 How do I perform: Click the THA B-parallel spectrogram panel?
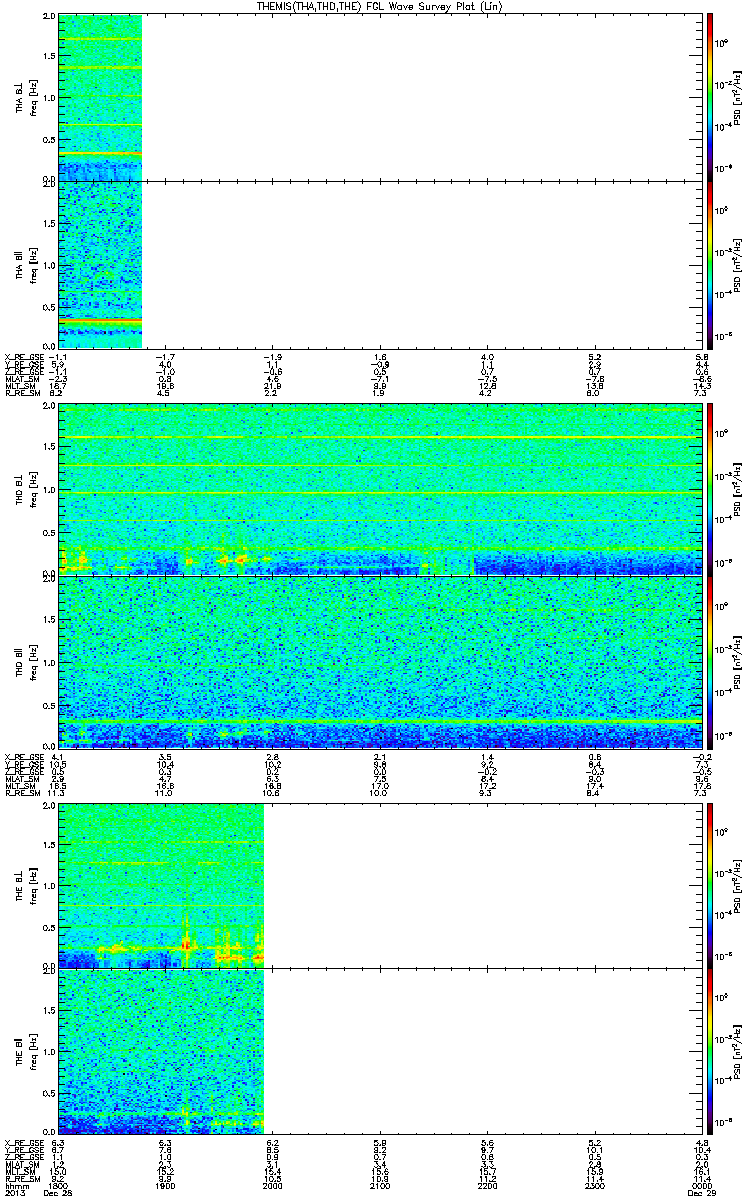pos(378,264)
